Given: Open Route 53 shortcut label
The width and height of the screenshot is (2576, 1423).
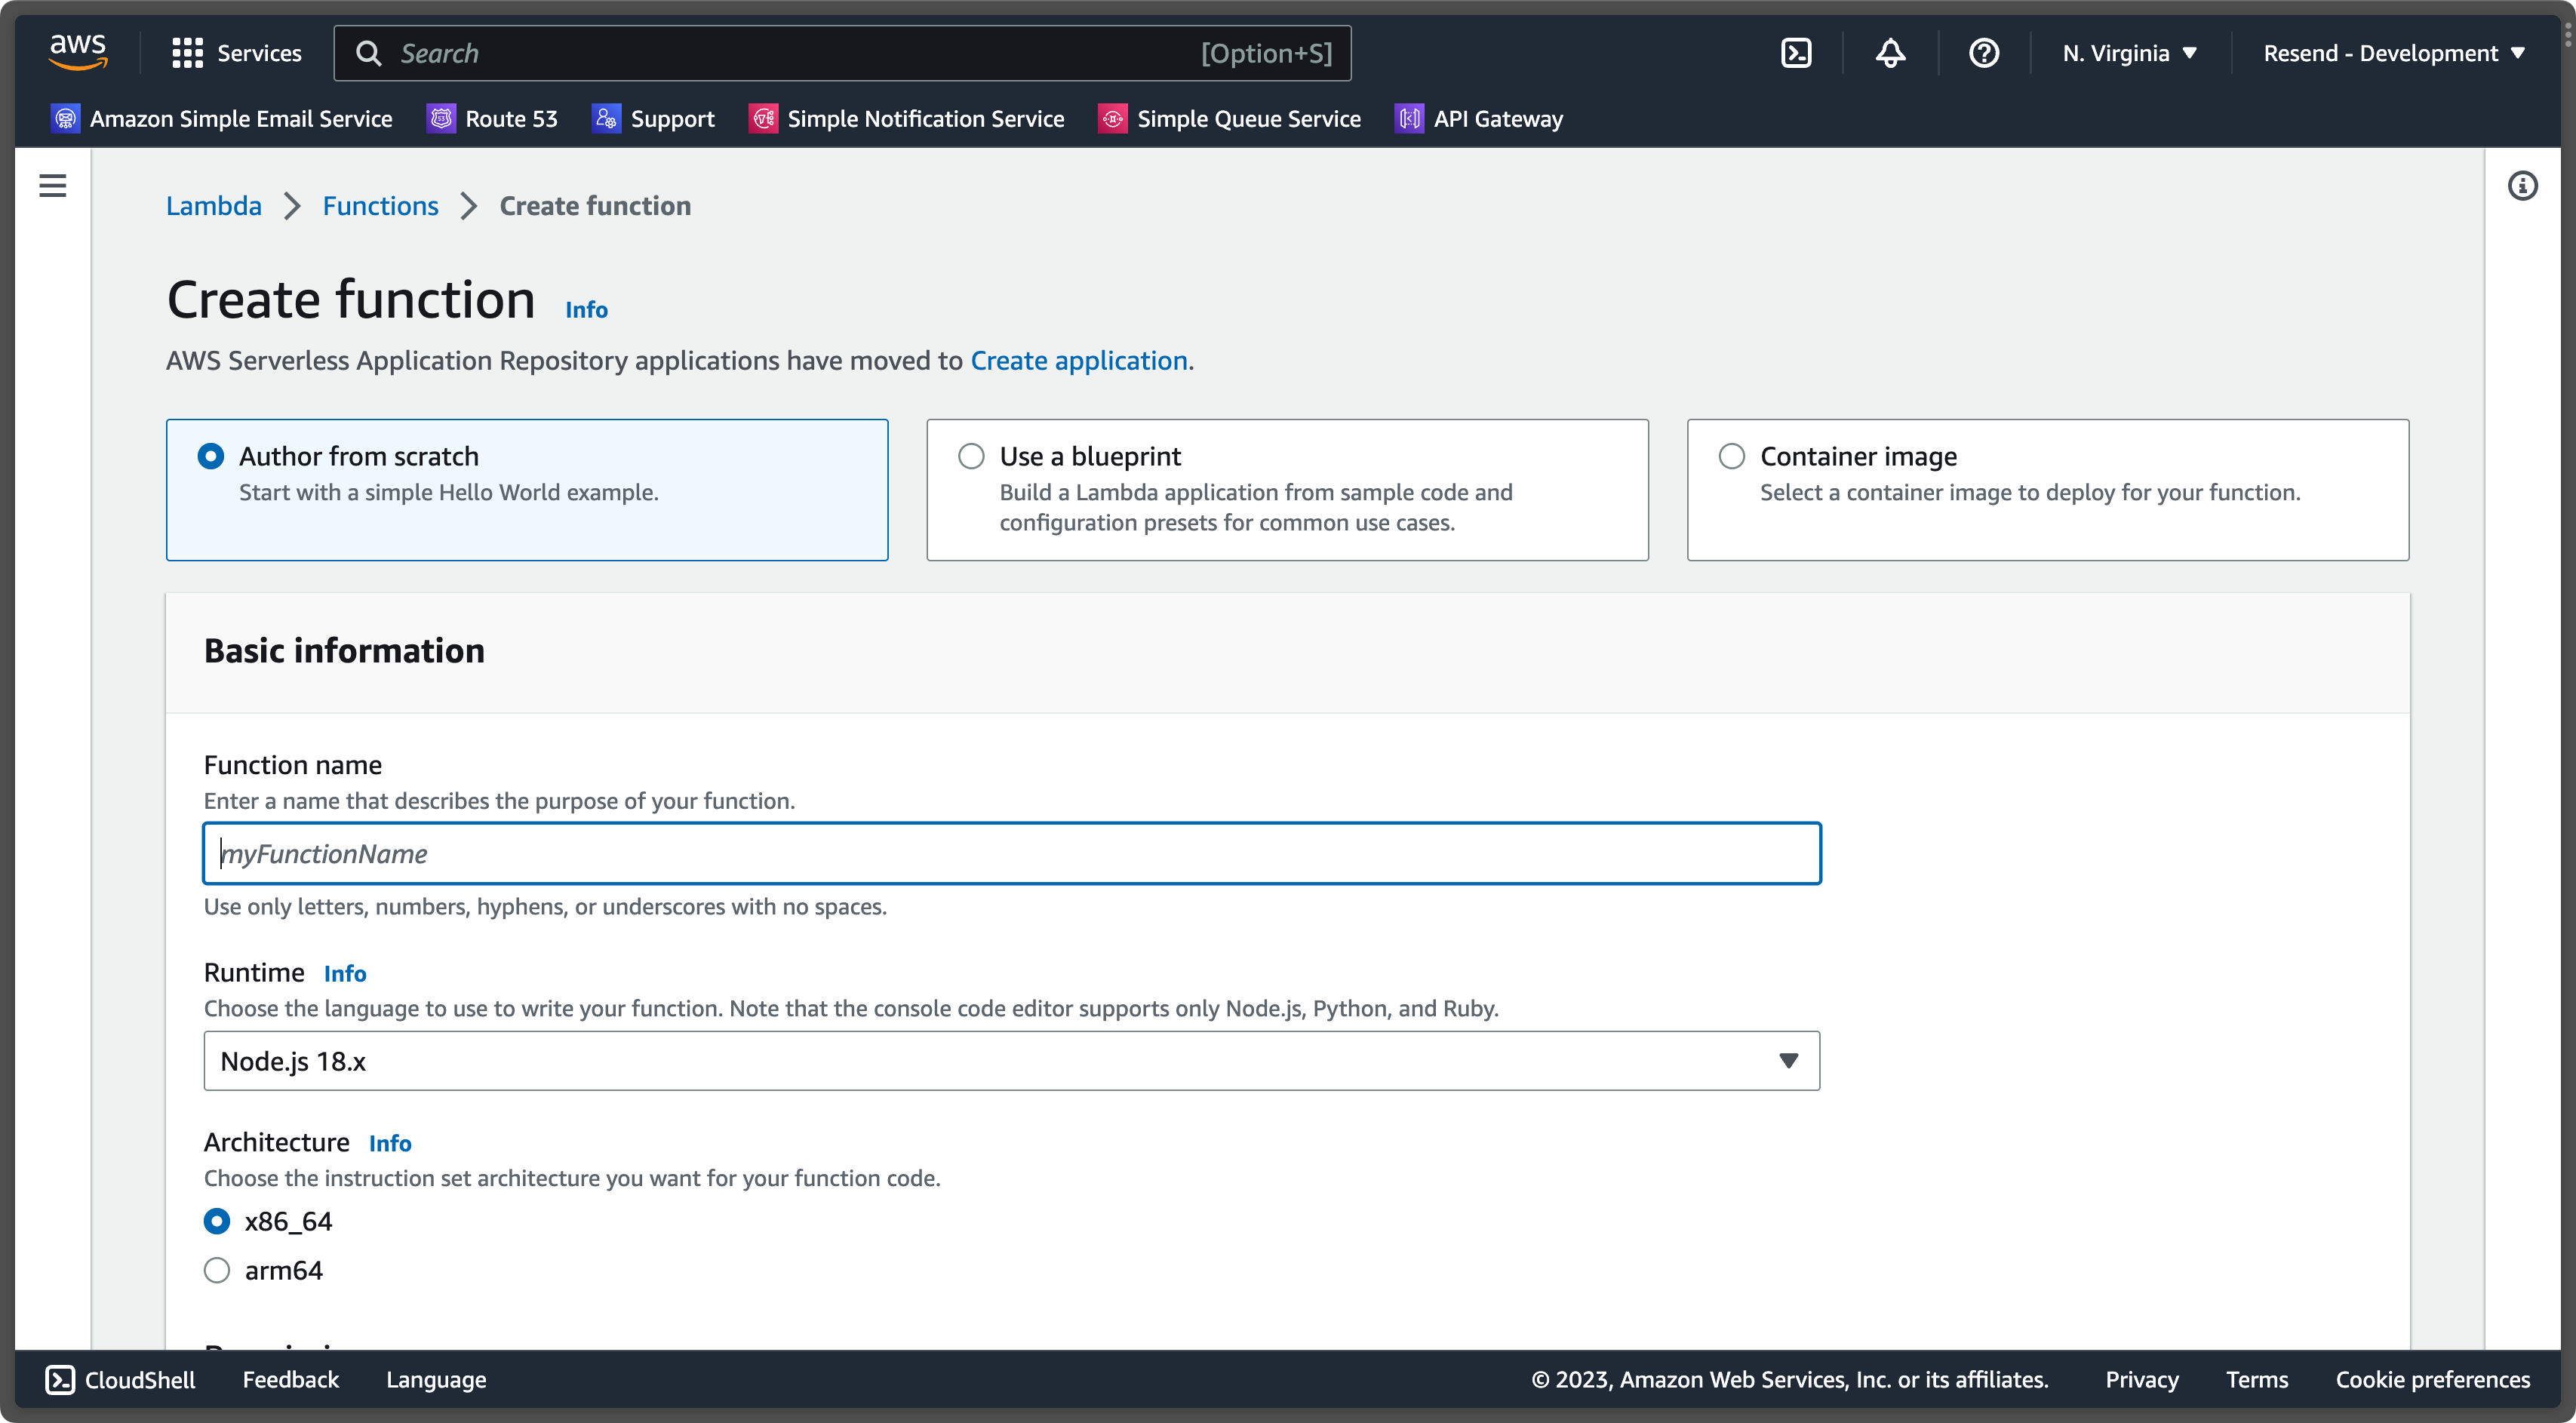Looking at the screenshot, I should click(x=511, y=118).
